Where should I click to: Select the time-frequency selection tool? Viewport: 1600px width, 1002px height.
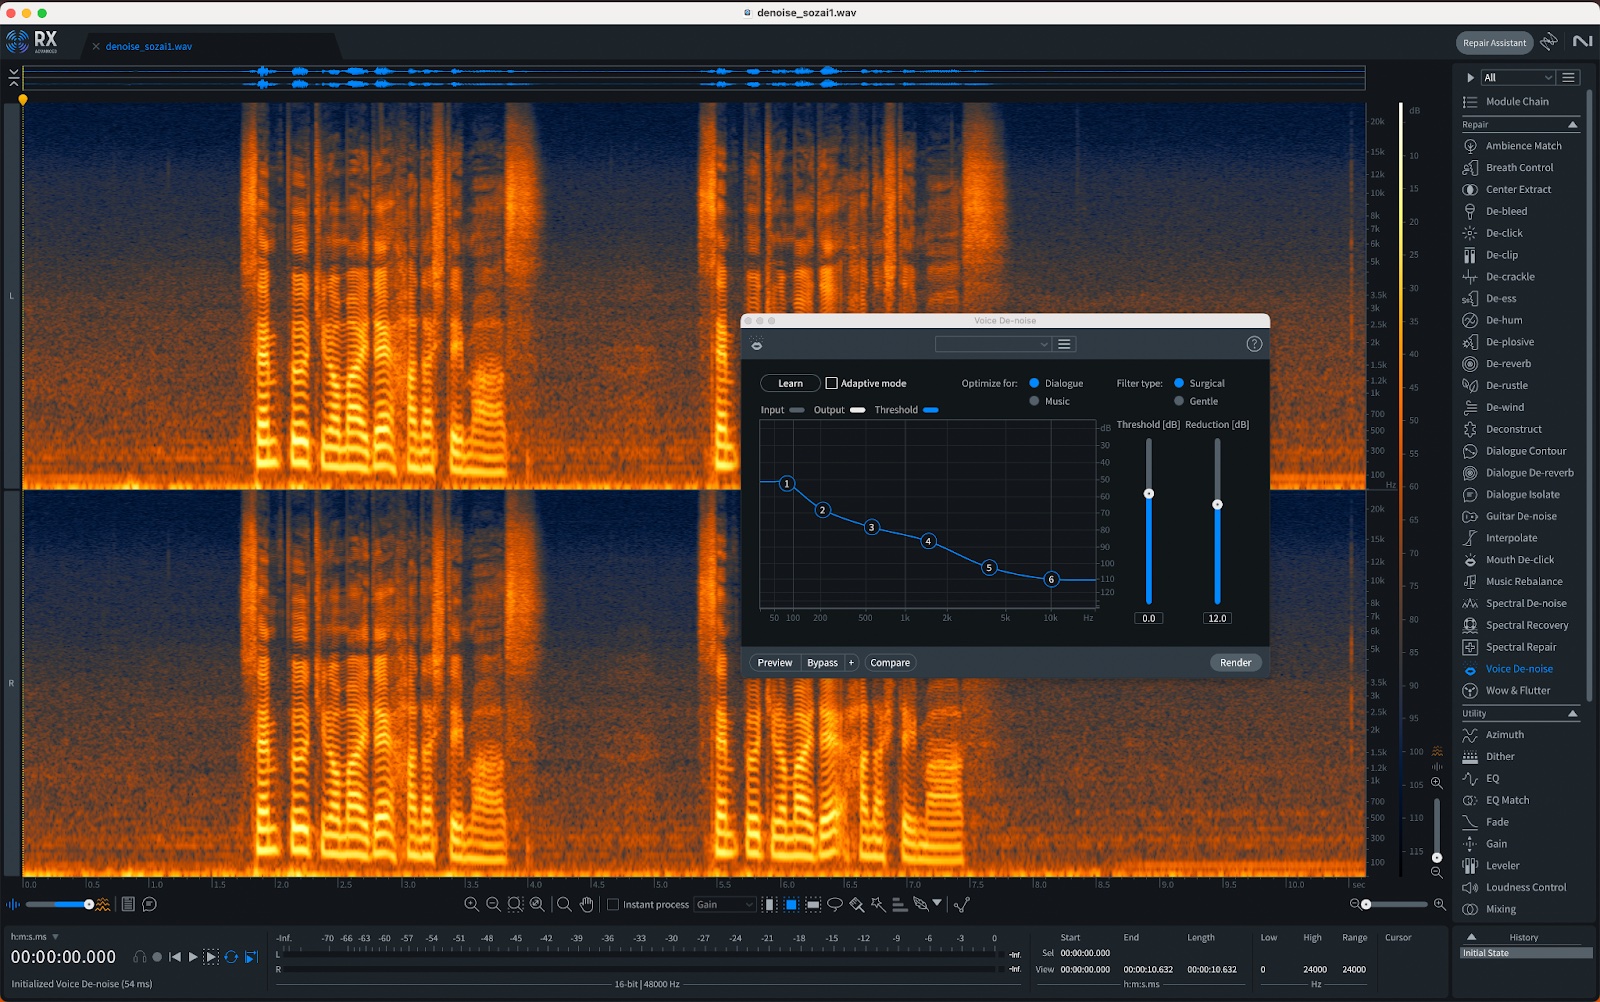pos(791,905)
